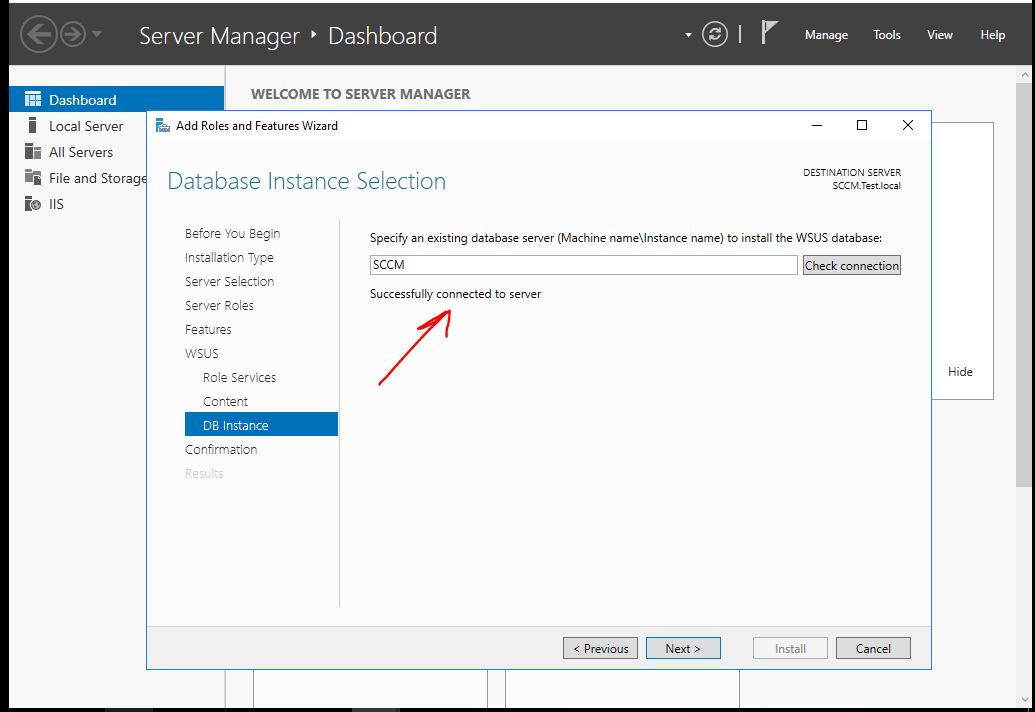The image size is (1035, 712).
Task: Click the 'Database Instance Selection' heading
Action: click(306, 181)
